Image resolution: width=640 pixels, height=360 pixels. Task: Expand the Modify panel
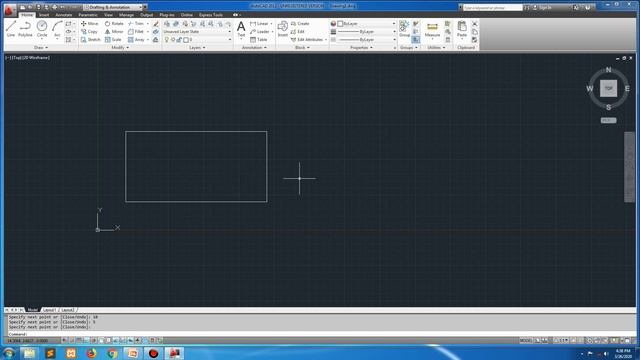coord(120,48)
